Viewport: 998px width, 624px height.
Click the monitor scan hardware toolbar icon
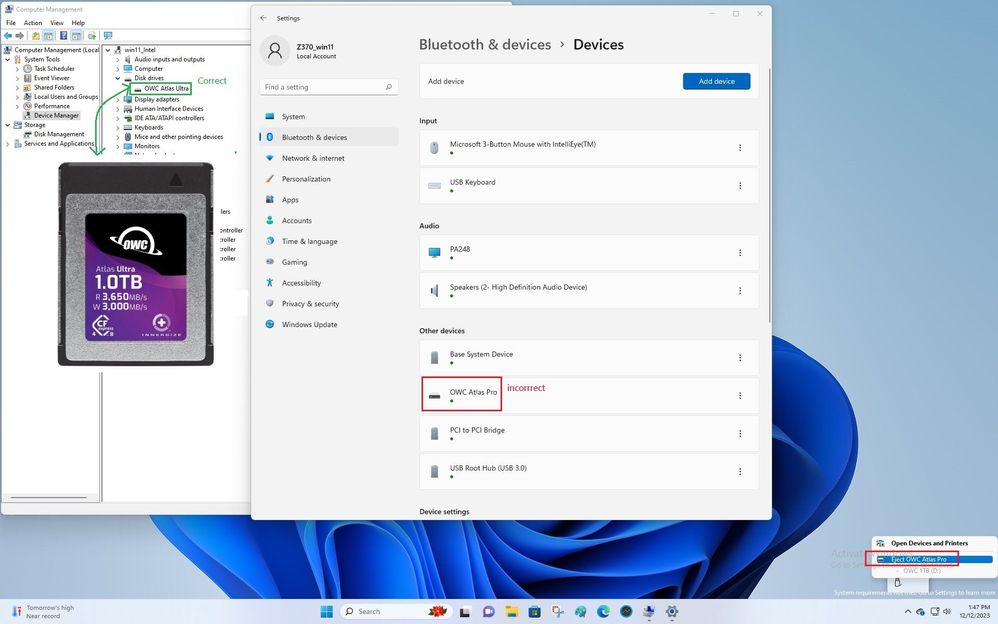[108, 36]
